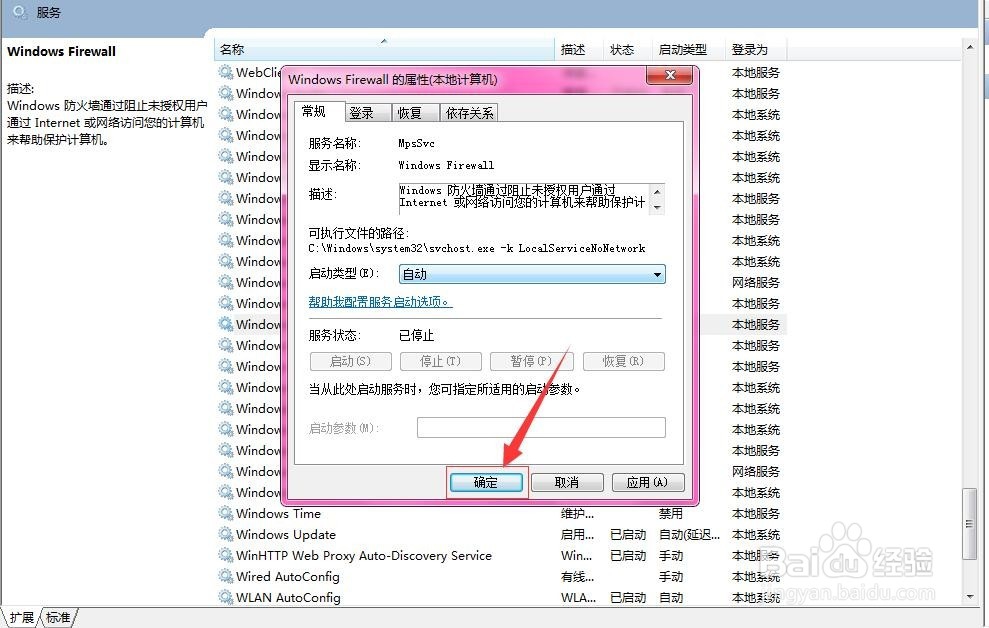Sort by the 描述 column header

pos(579,49)
